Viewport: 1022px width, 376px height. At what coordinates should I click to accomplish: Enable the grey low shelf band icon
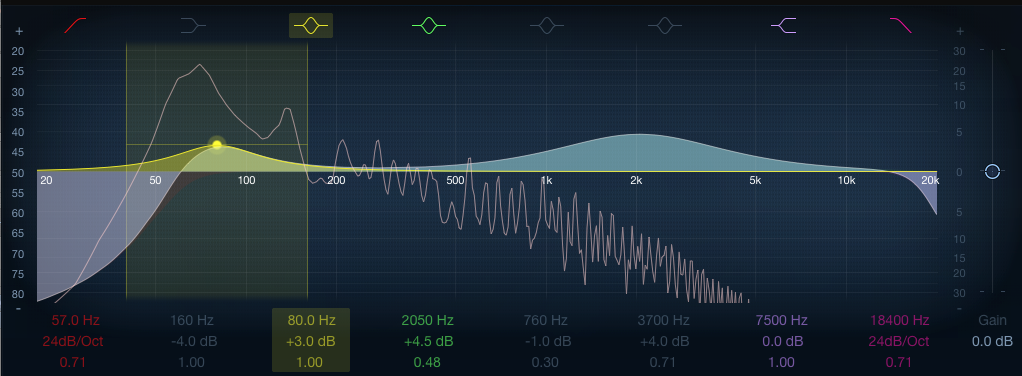click(193, 25)
